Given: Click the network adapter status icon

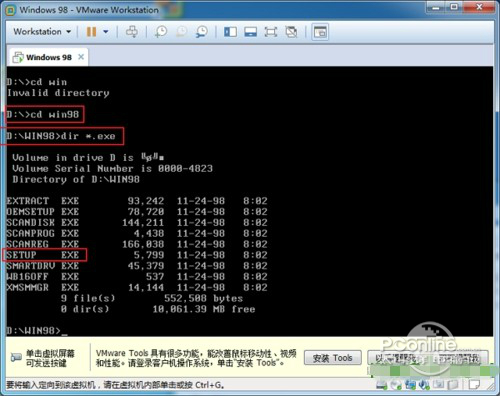Looking at the screenshot, I should 410,385.
